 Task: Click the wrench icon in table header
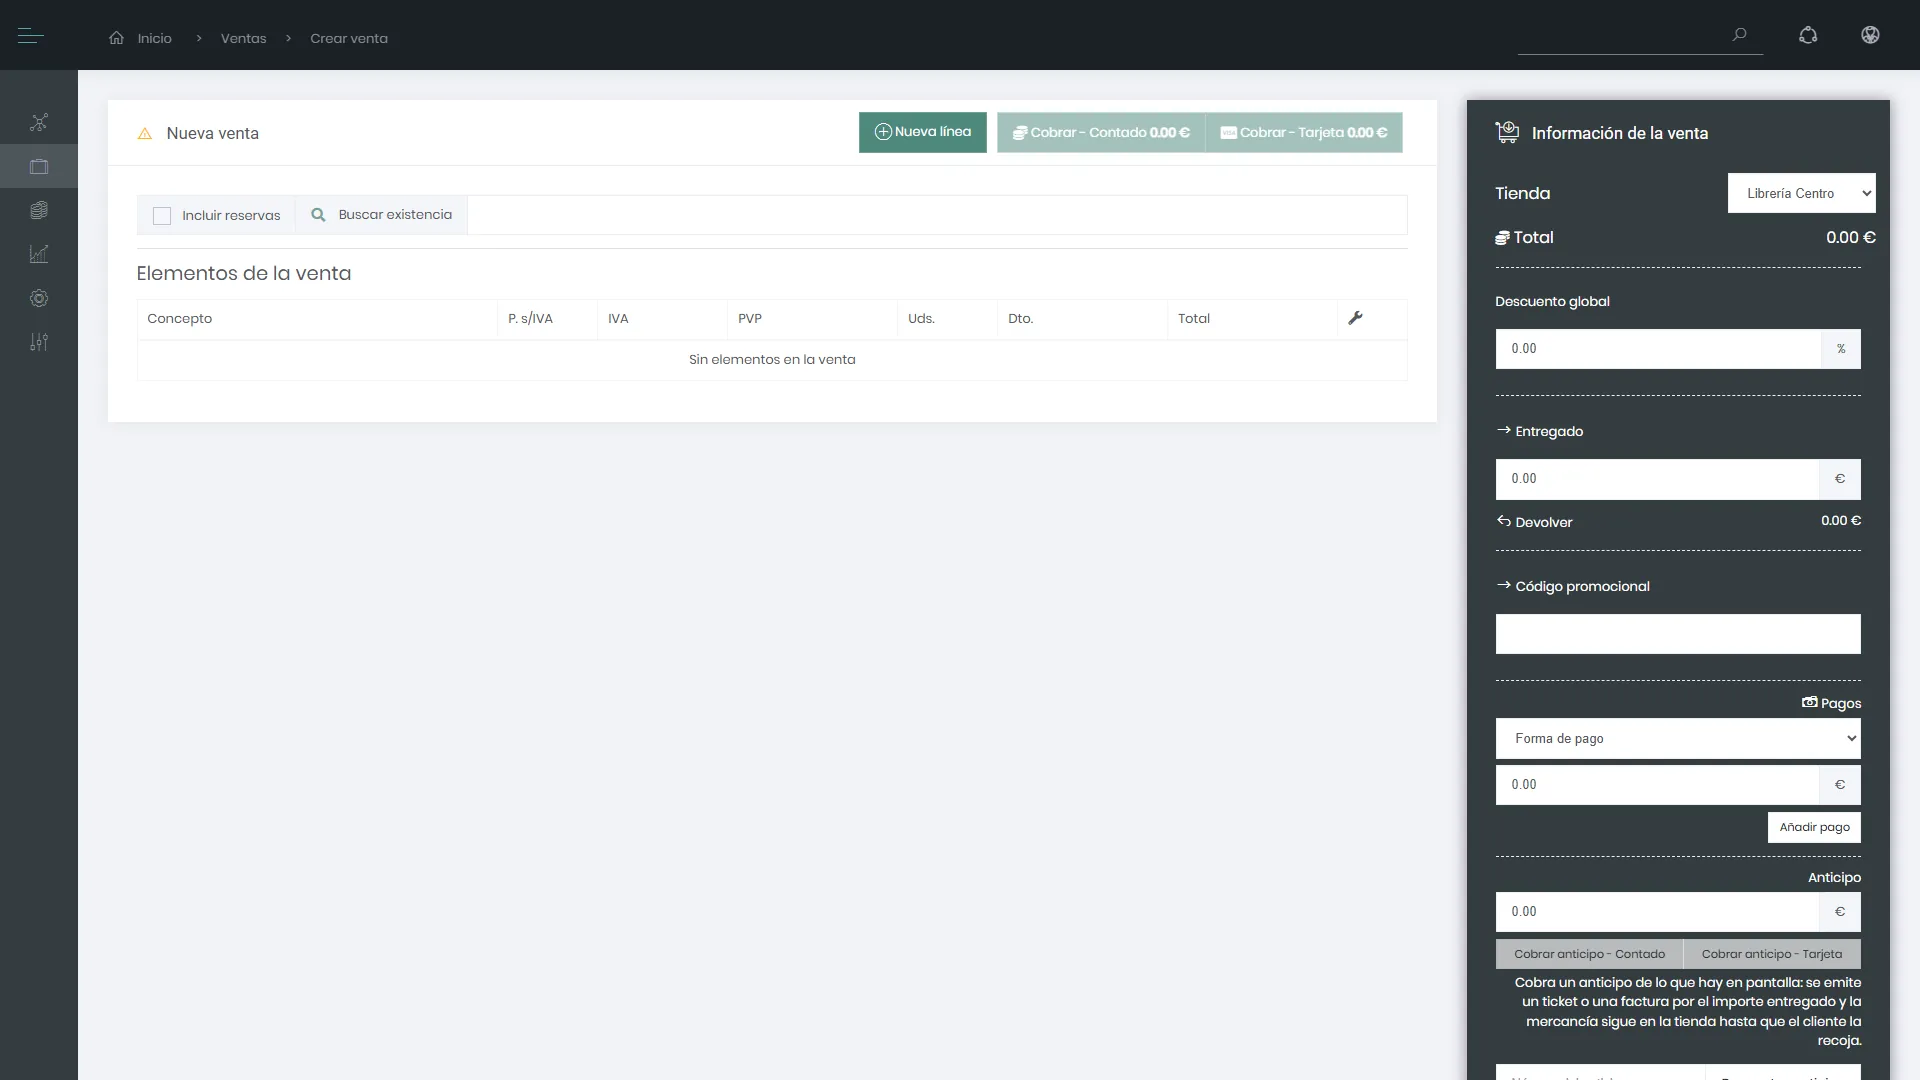click(x=1355, y=318)
